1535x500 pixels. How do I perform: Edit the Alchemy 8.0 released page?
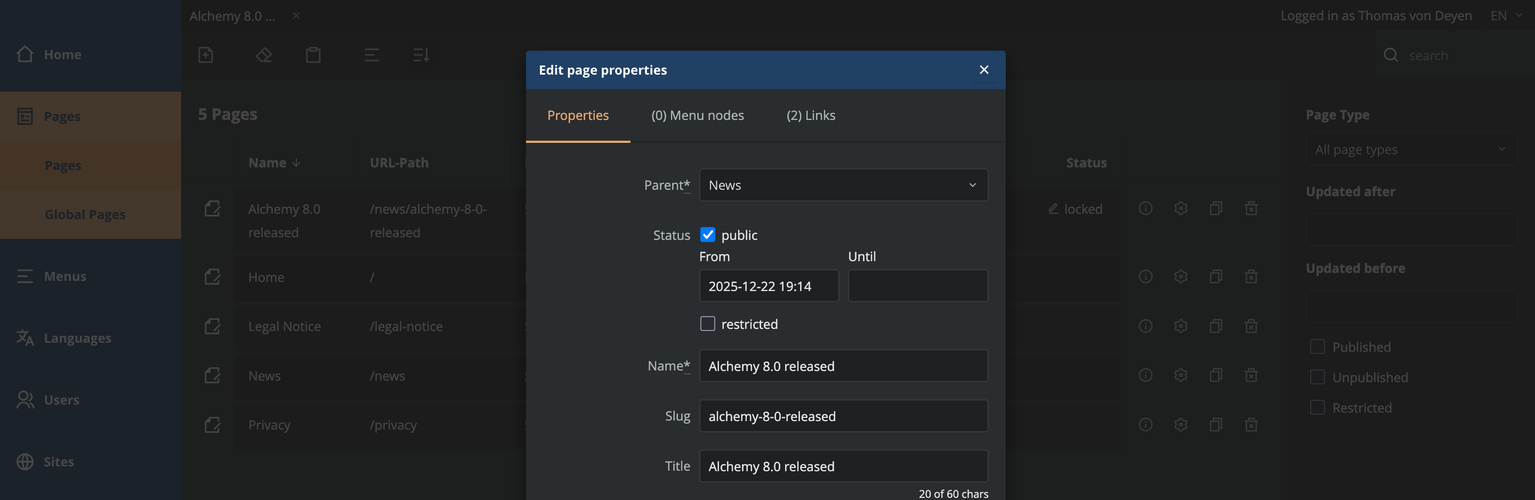point(212,209)
